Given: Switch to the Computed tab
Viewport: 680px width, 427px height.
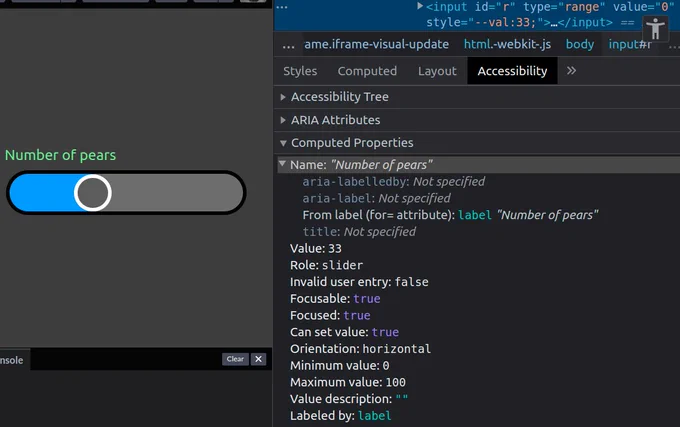Looking at the screenshot, I should click(367, 71).
